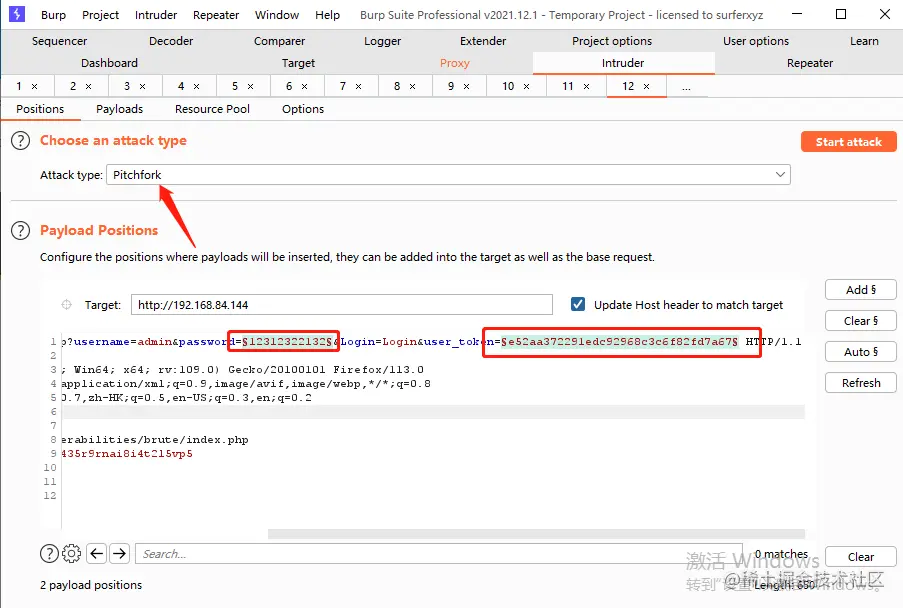Switch to the Dashboard tab

(x=109, y=63)
